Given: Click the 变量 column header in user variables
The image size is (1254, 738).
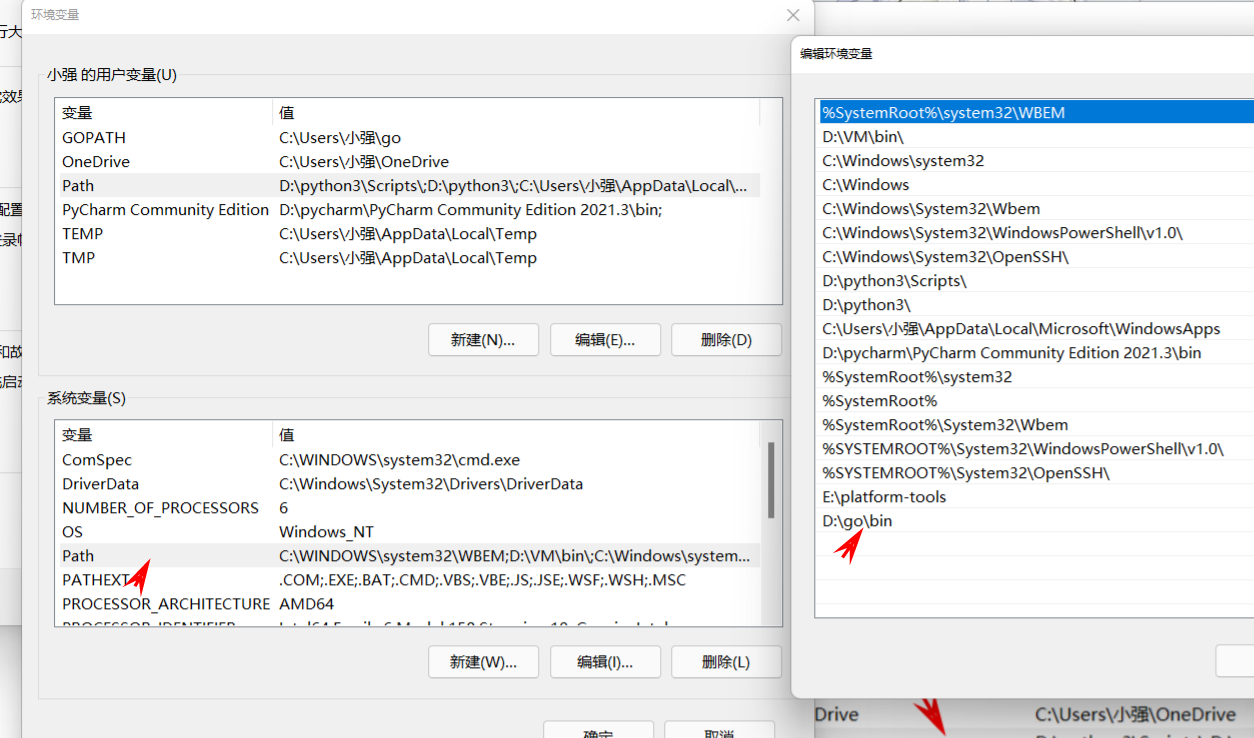Looking at the screenshot, I should [164, 113].
